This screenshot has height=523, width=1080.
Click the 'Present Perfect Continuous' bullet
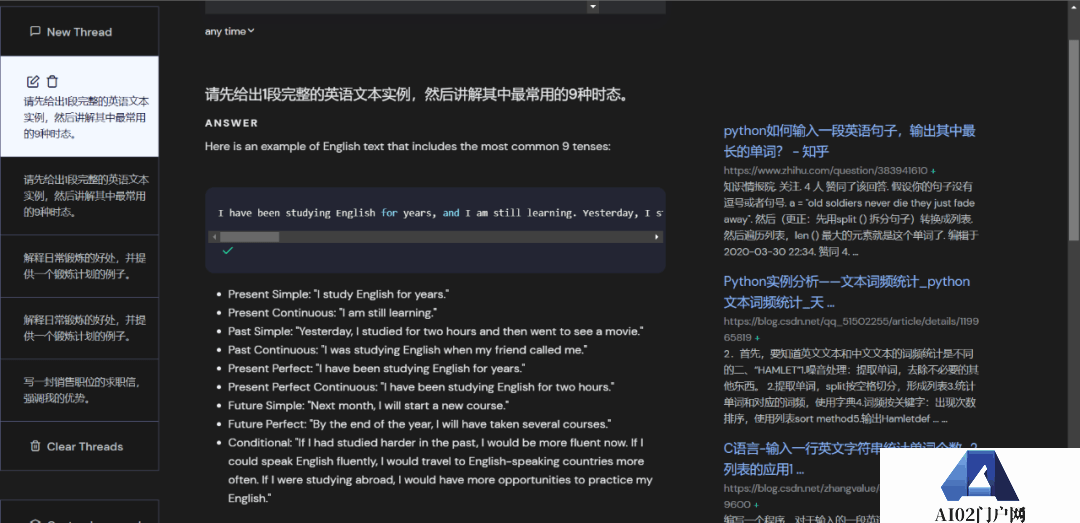click(421, 387)
